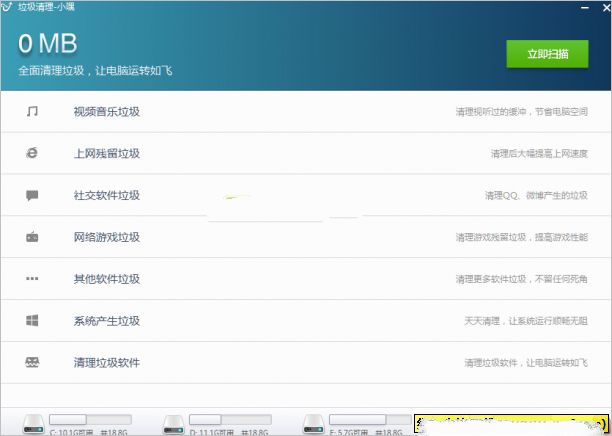Click the C: drive icon
The height and width of the screenshot is (436, 612).
tap(31, 423)
